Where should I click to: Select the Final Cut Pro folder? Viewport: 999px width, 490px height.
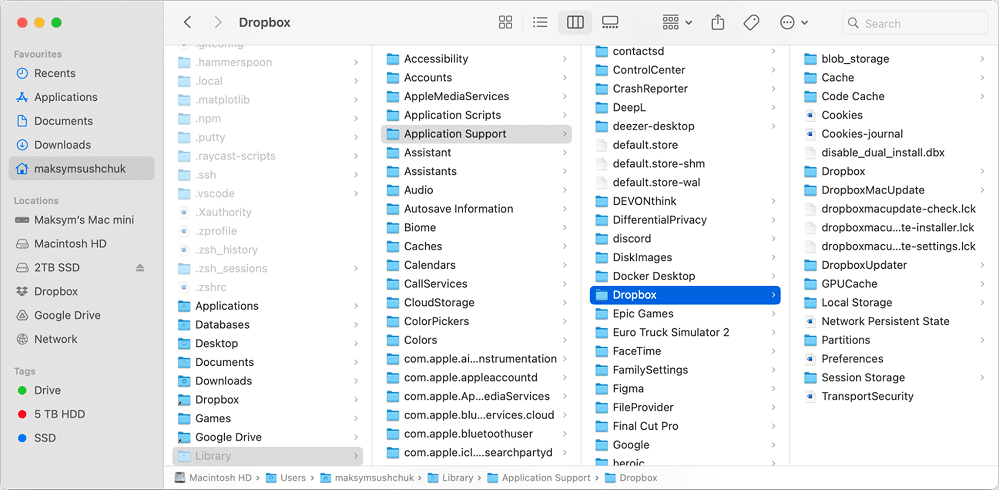[685, 426]
